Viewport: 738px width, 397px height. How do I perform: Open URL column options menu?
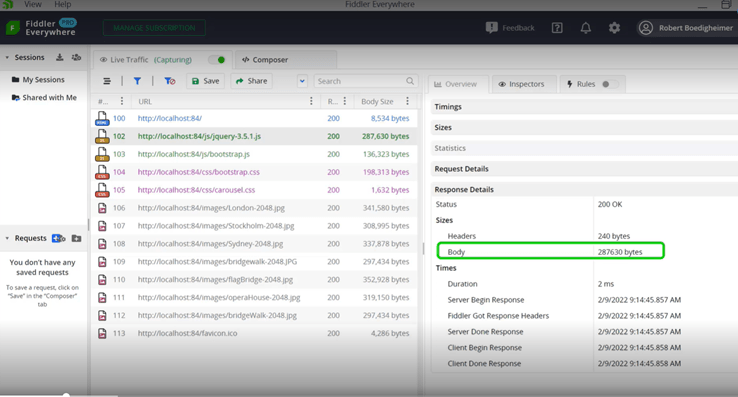311,101
